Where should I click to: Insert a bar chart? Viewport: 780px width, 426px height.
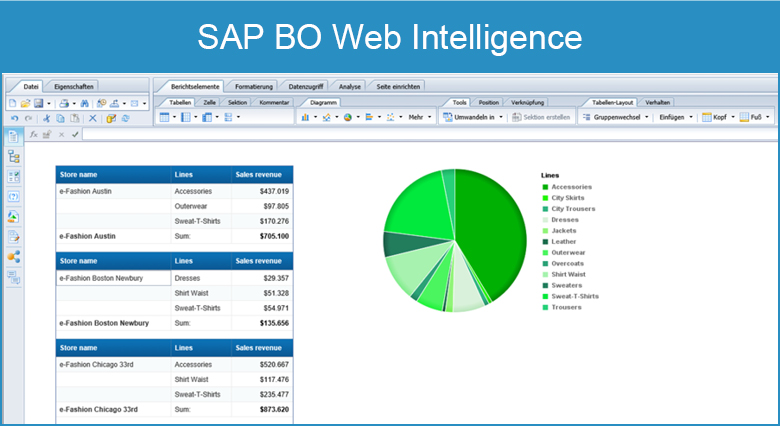coord(369,117)
